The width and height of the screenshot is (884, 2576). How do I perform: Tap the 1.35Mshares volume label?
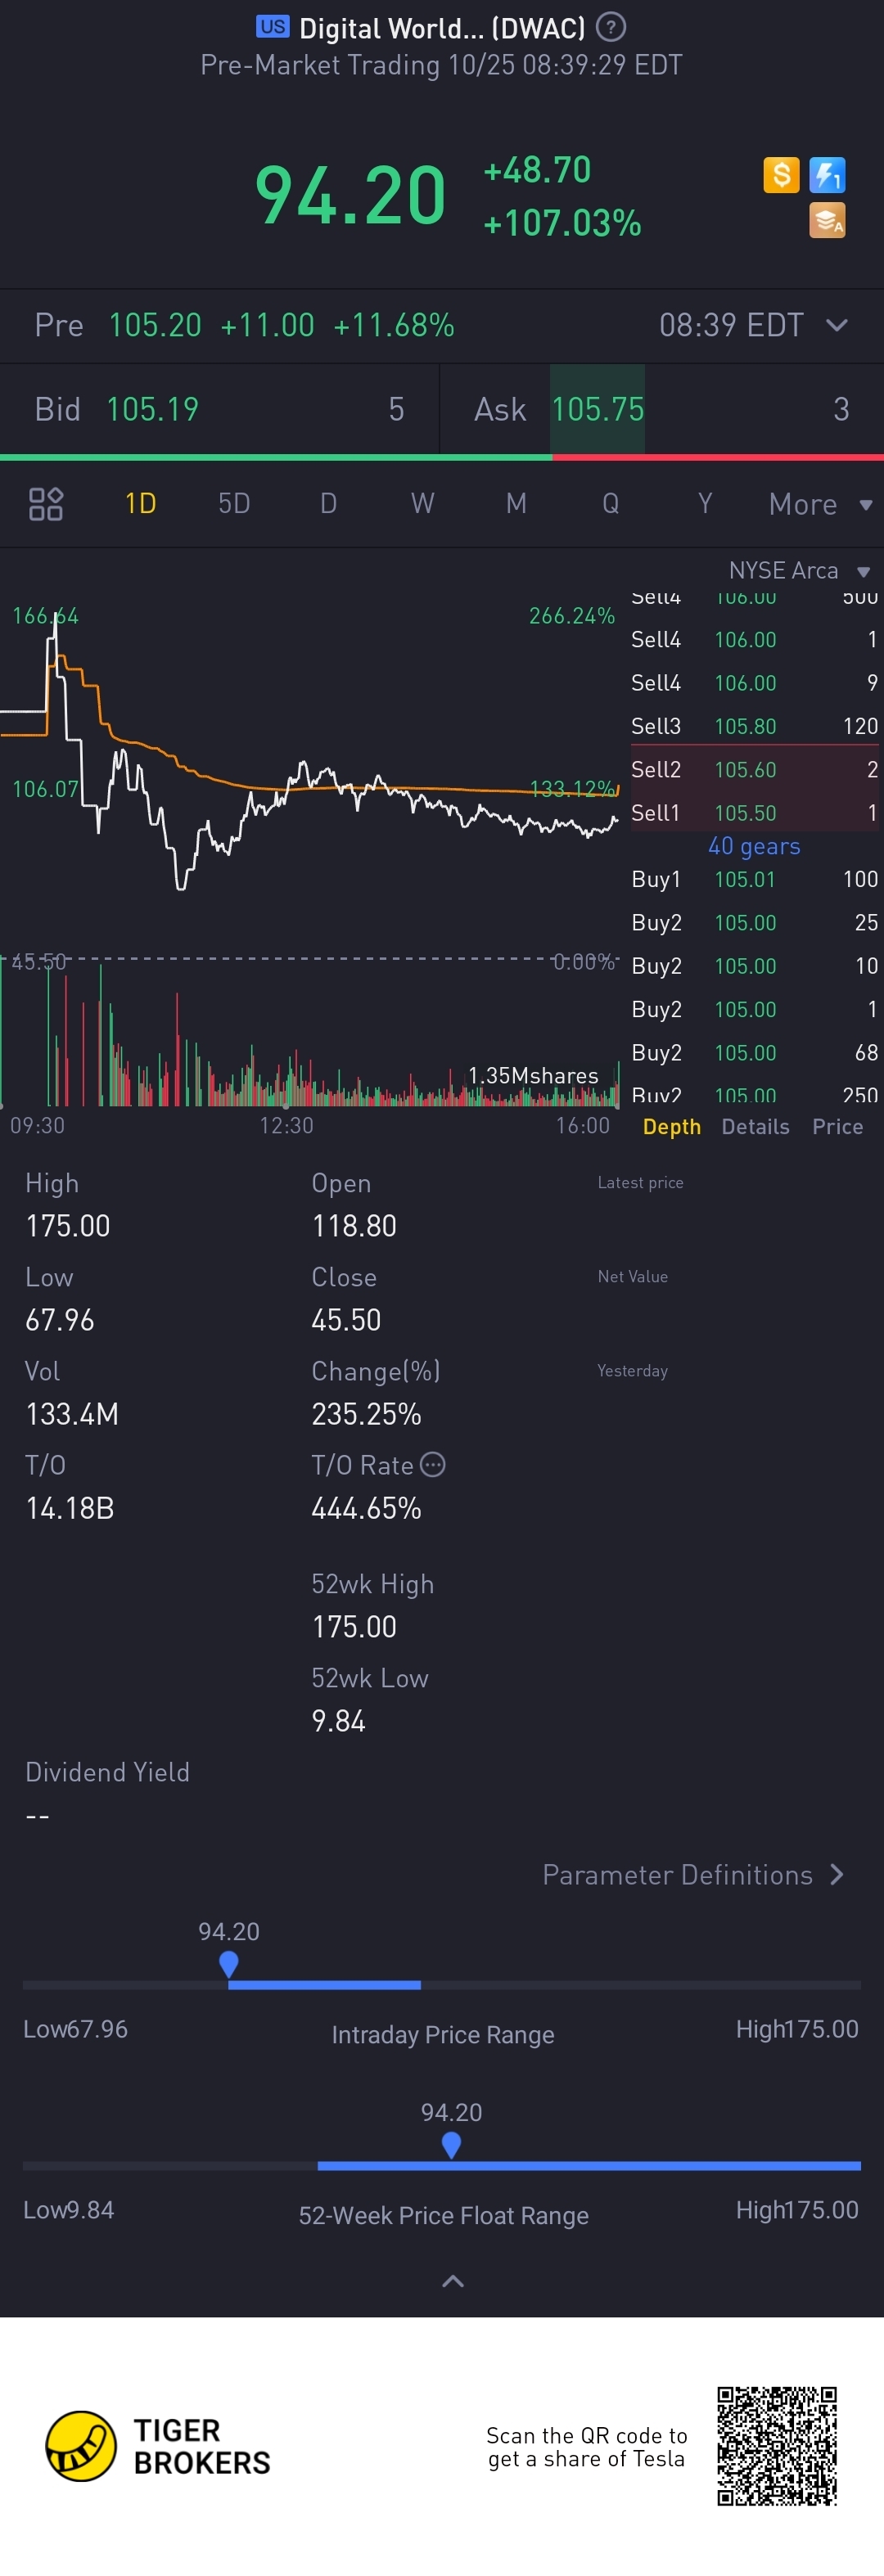533,1076
